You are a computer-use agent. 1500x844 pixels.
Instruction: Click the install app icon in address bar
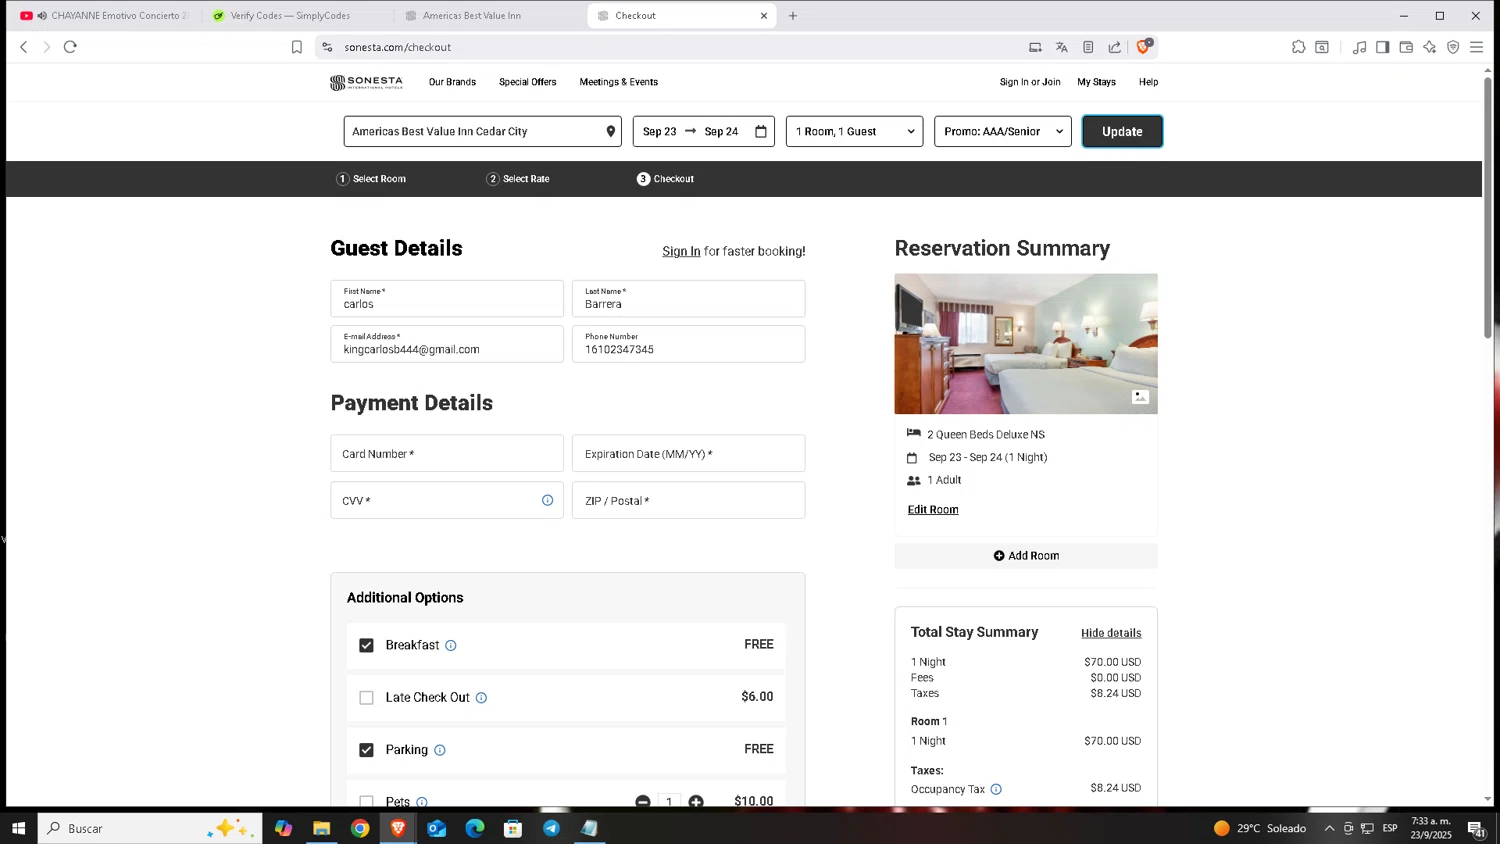[1035, 47]
